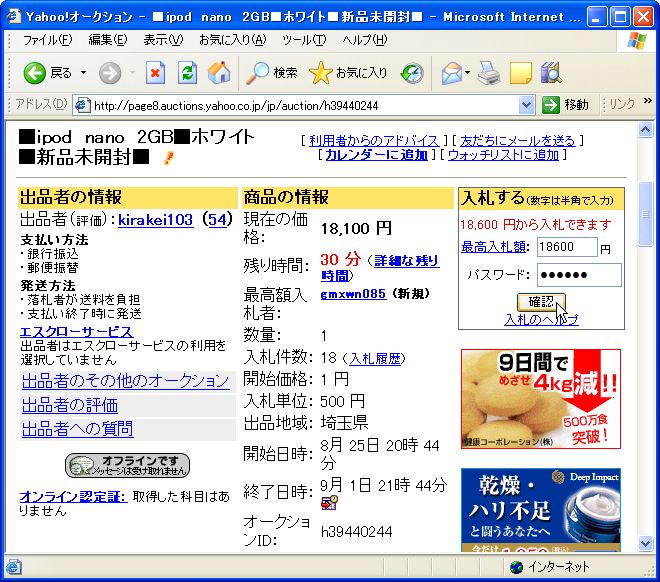
Task: Click the IE page icon in status bar
Action: coord(13,567)
